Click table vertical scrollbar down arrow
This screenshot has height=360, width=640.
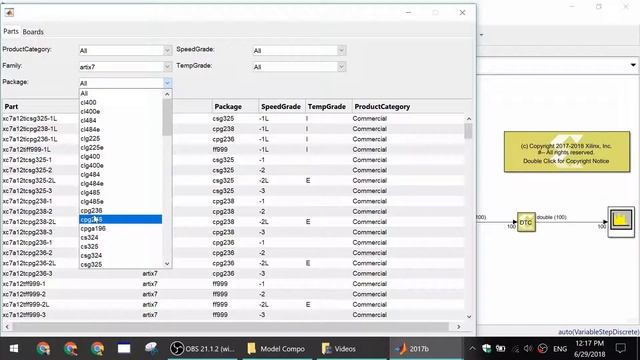coord(469,316)
